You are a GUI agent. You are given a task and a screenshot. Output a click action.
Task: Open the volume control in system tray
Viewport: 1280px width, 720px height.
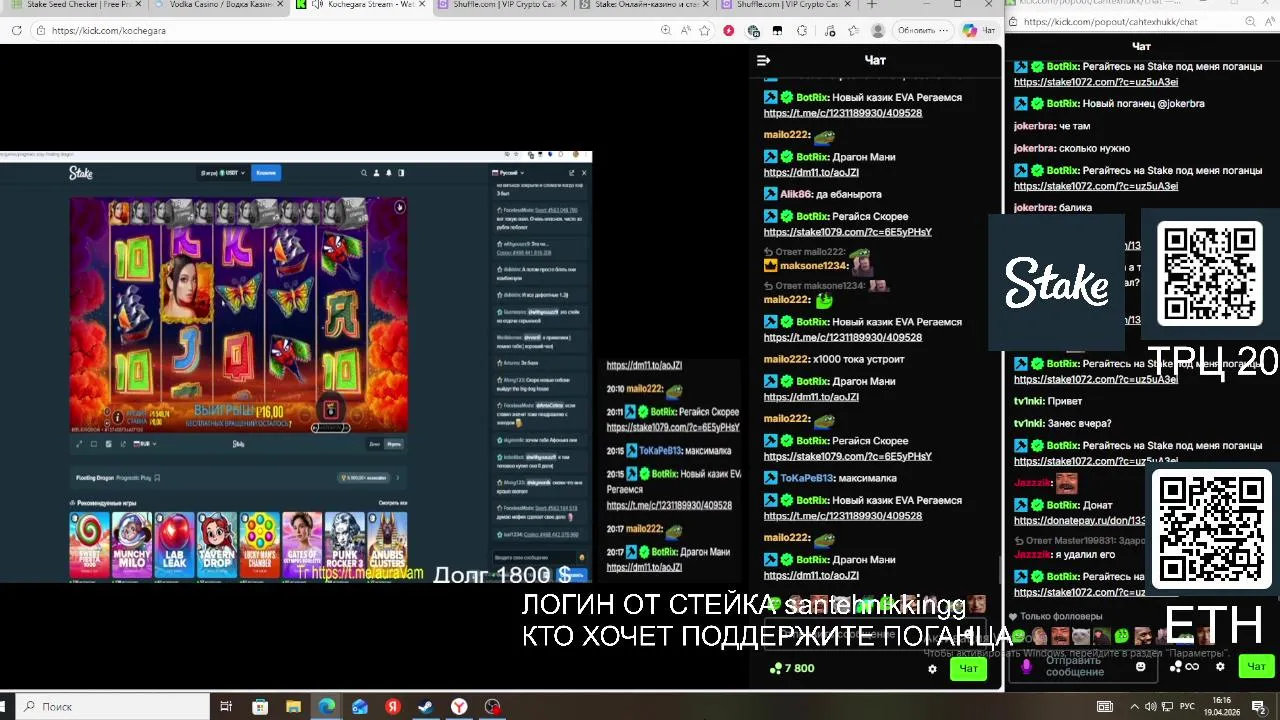coord(1151,707)
